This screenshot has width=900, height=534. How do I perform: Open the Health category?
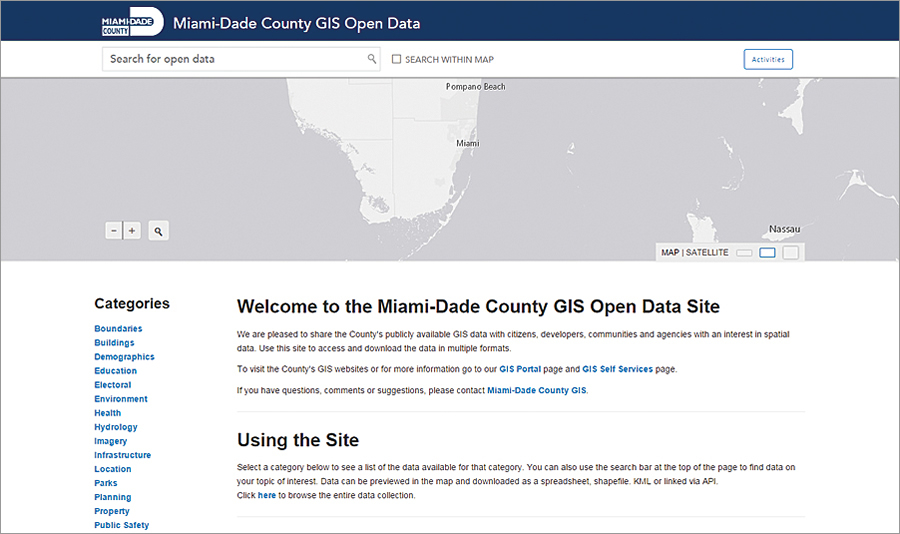[107, 413]
